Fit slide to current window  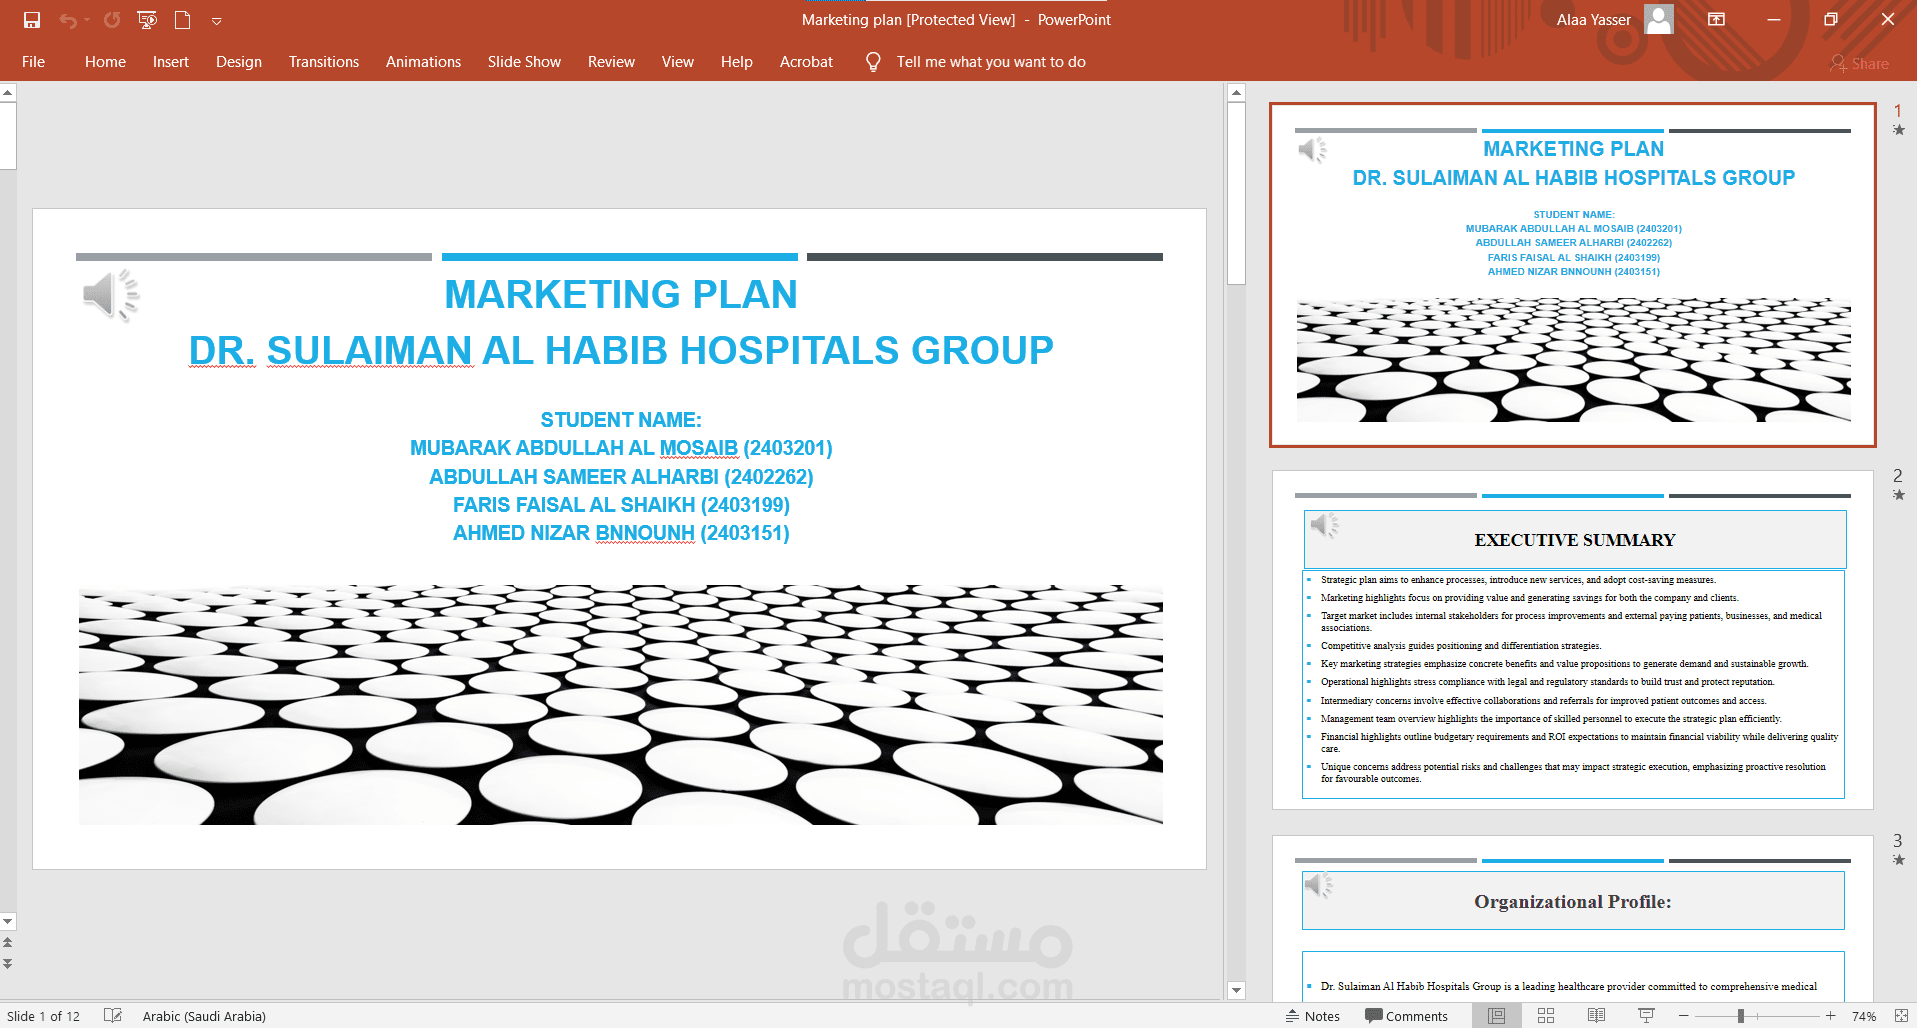(1901, 1016)
